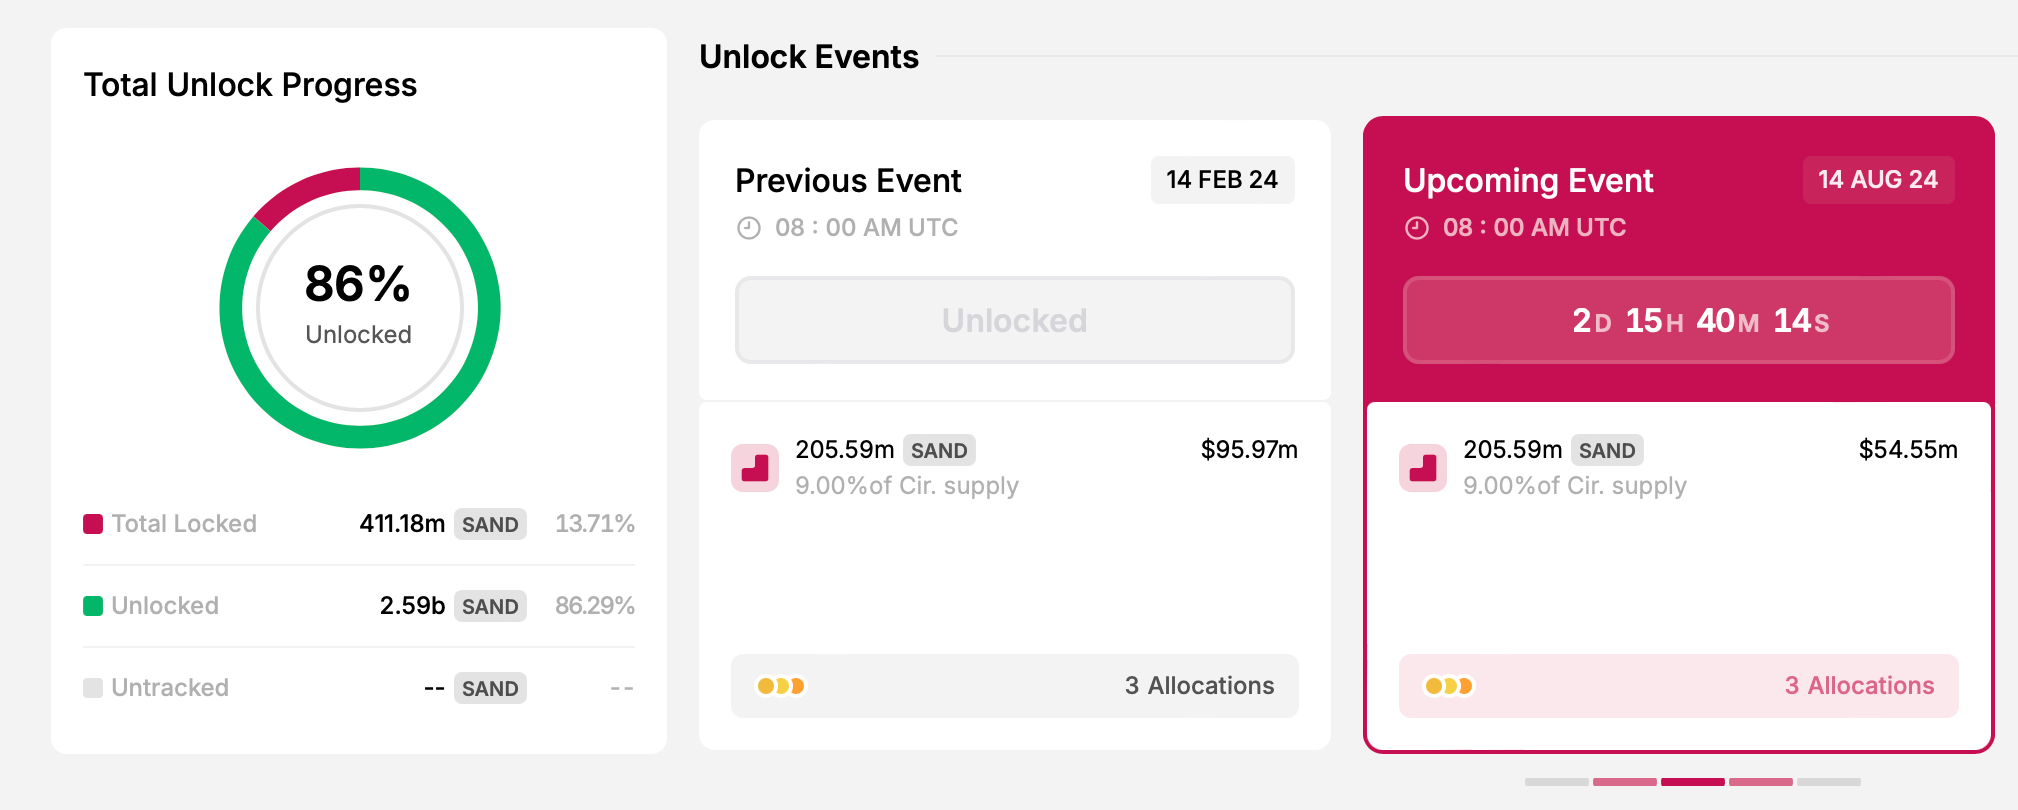Click the green Unlocked legend square
2018x810 pixels.
[93, 606]
